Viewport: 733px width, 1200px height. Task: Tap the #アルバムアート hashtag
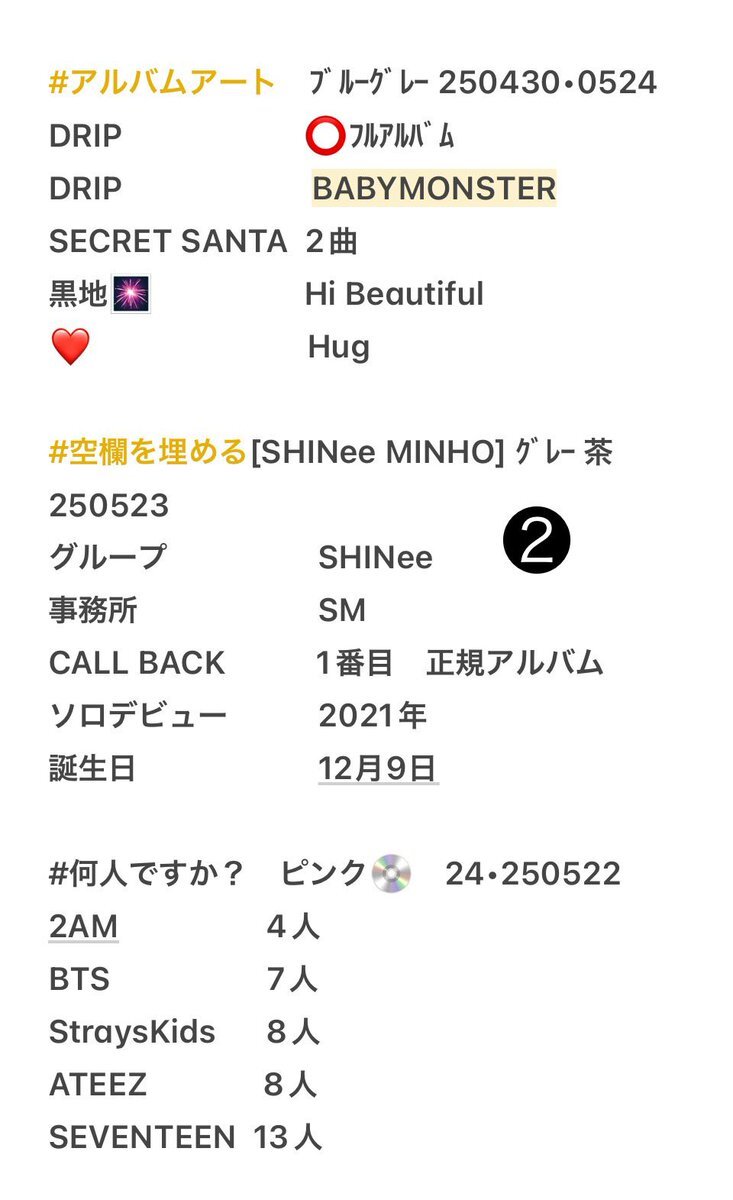coord(162,82)
